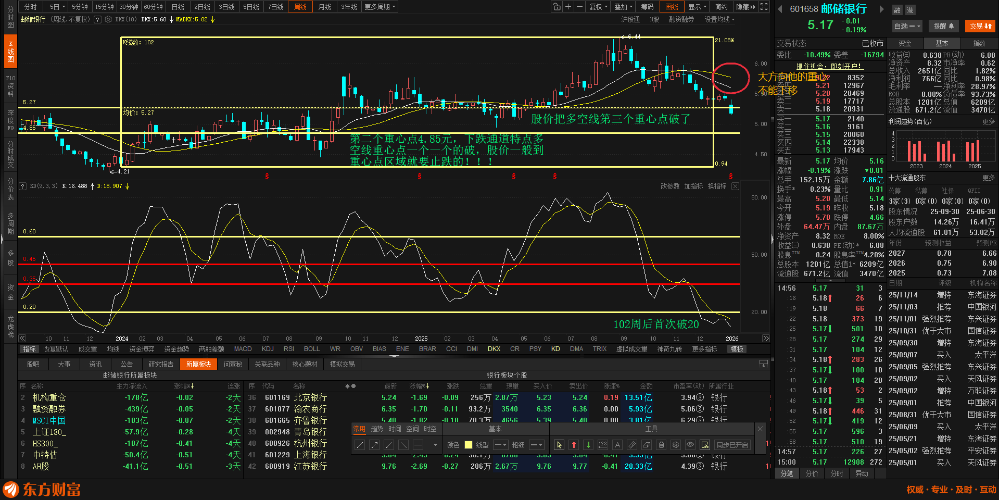Screen dimensions: 999x500
Task: Select the text A annotation tool
Action: click(x=617, y=445)
